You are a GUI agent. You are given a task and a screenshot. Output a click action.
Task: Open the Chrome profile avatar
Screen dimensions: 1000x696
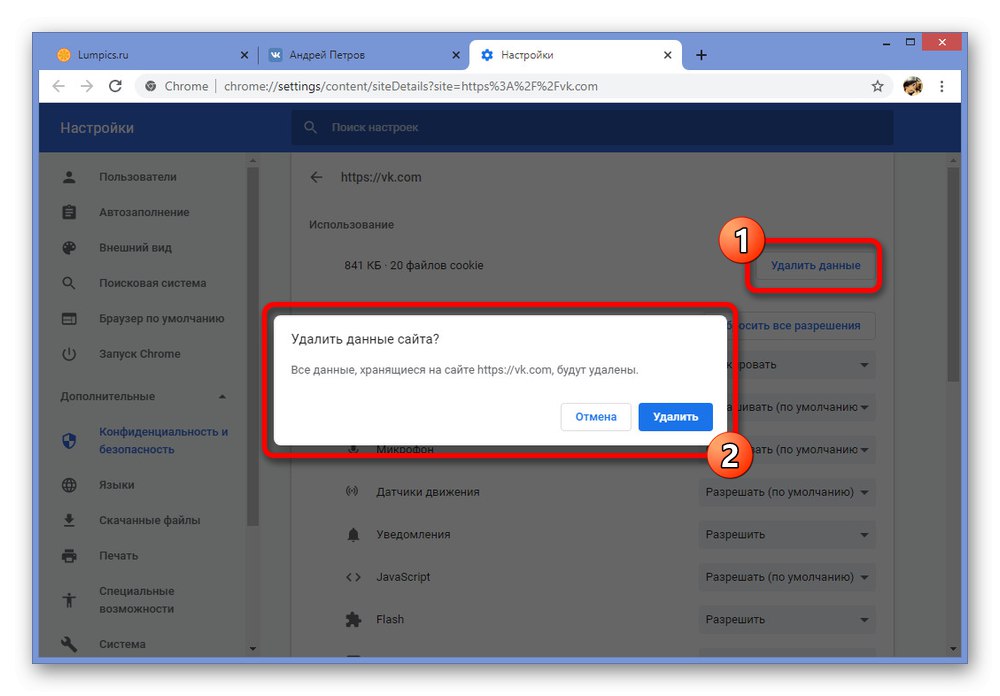(x=913, y=86)
